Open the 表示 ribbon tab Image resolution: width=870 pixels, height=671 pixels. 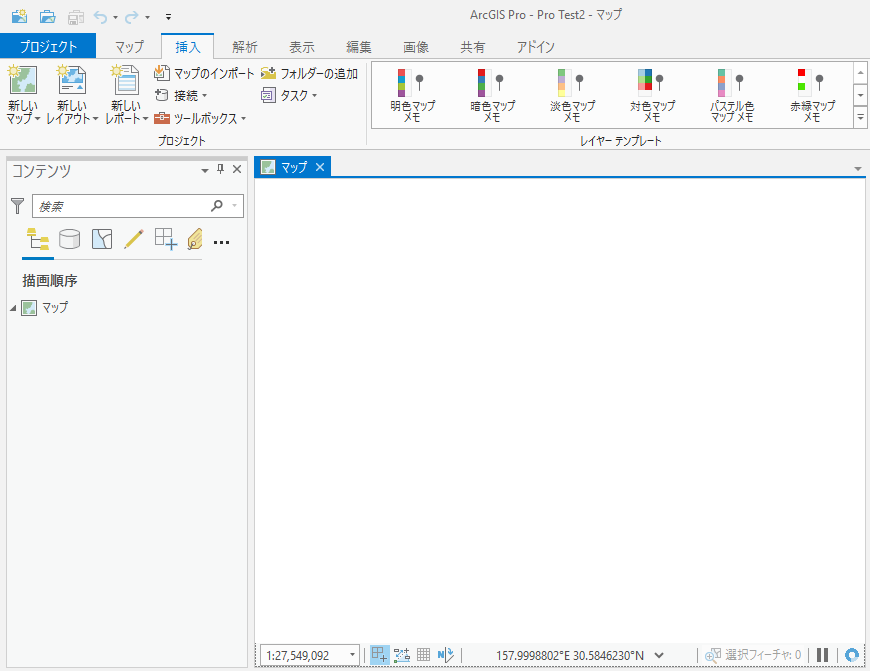tap(302, 47)
